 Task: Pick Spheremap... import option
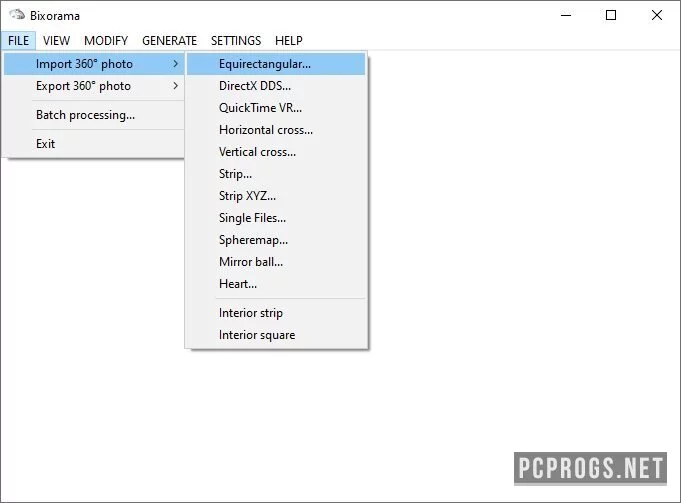click(276, 240)
